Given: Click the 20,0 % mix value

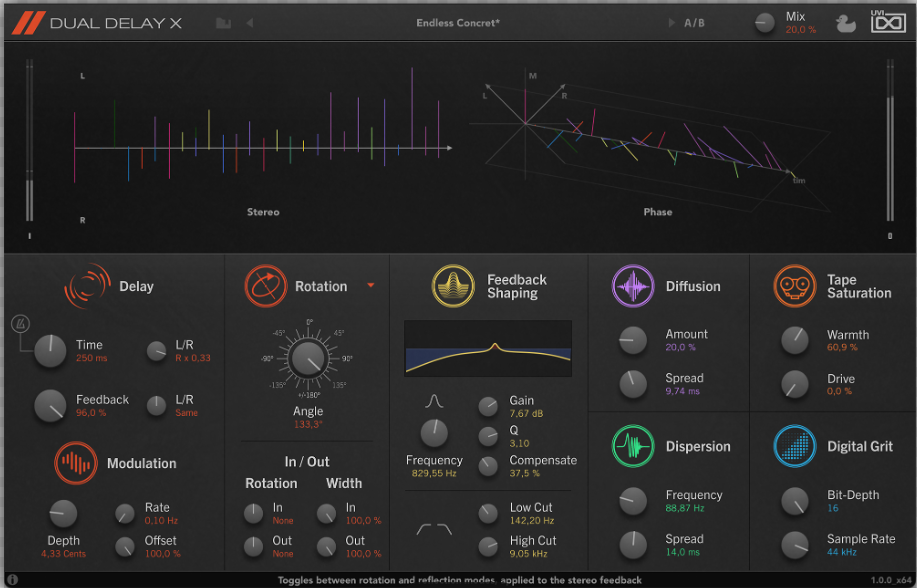Looking at the screenshot, I should [801, 30].
